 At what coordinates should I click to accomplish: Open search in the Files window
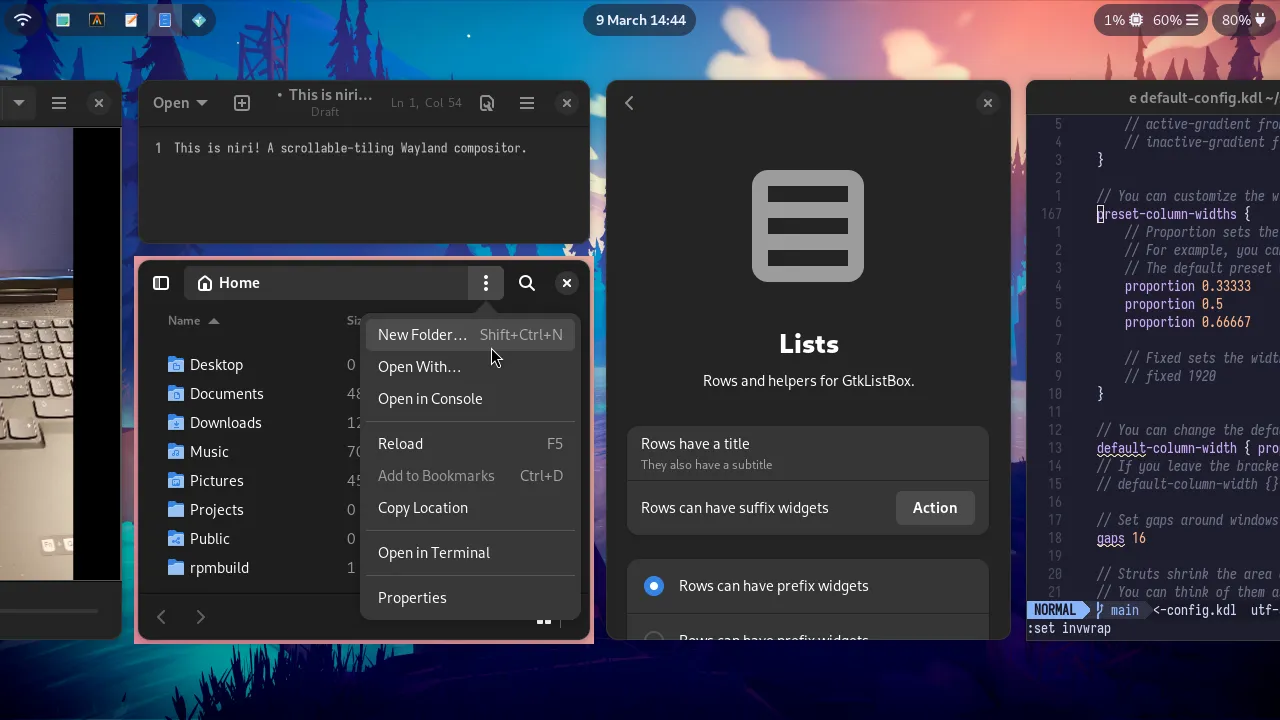(x=527, y=283)
